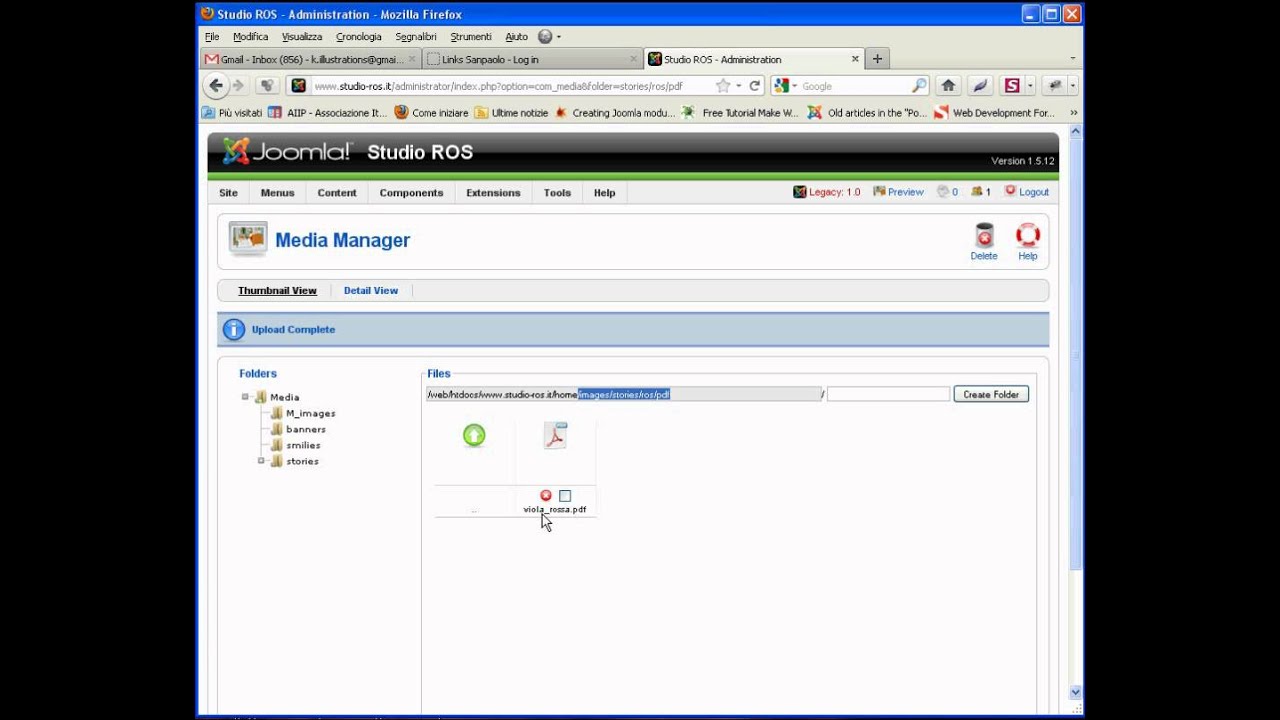Image resolution: width=1280 pixels, height=720 pixels.
Task: Click the new folder name input field
Action: click(x=888, y=394)
